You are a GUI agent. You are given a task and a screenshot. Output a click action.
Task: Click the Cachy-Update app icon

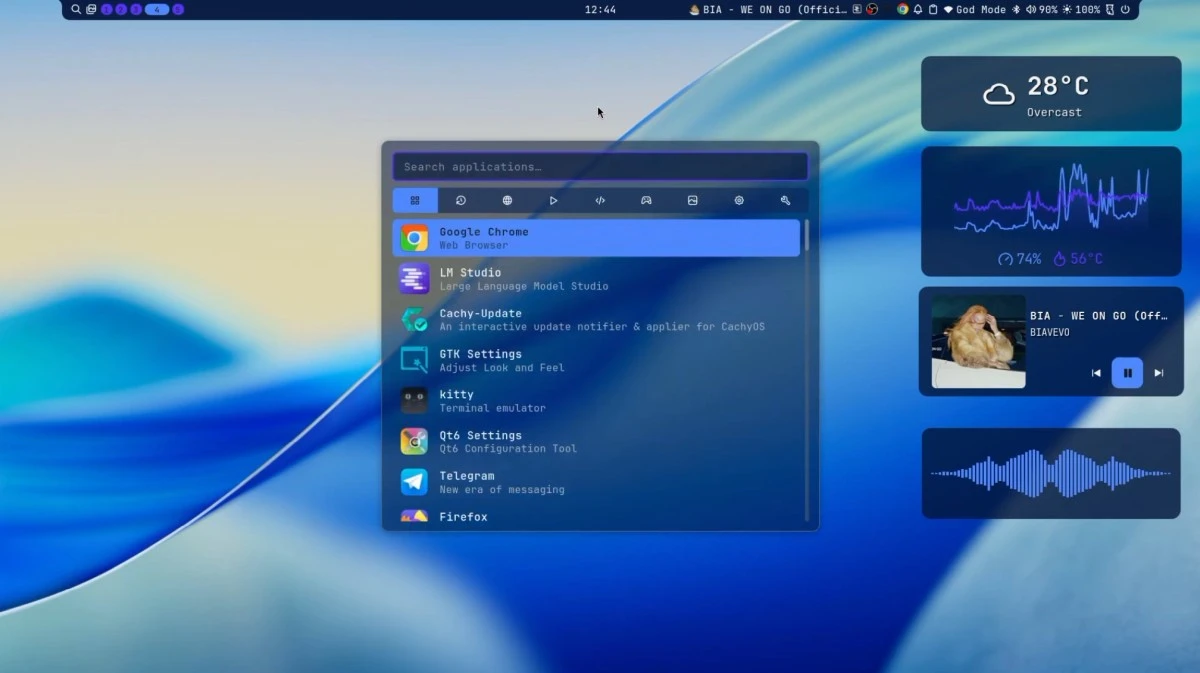[414, 319]
